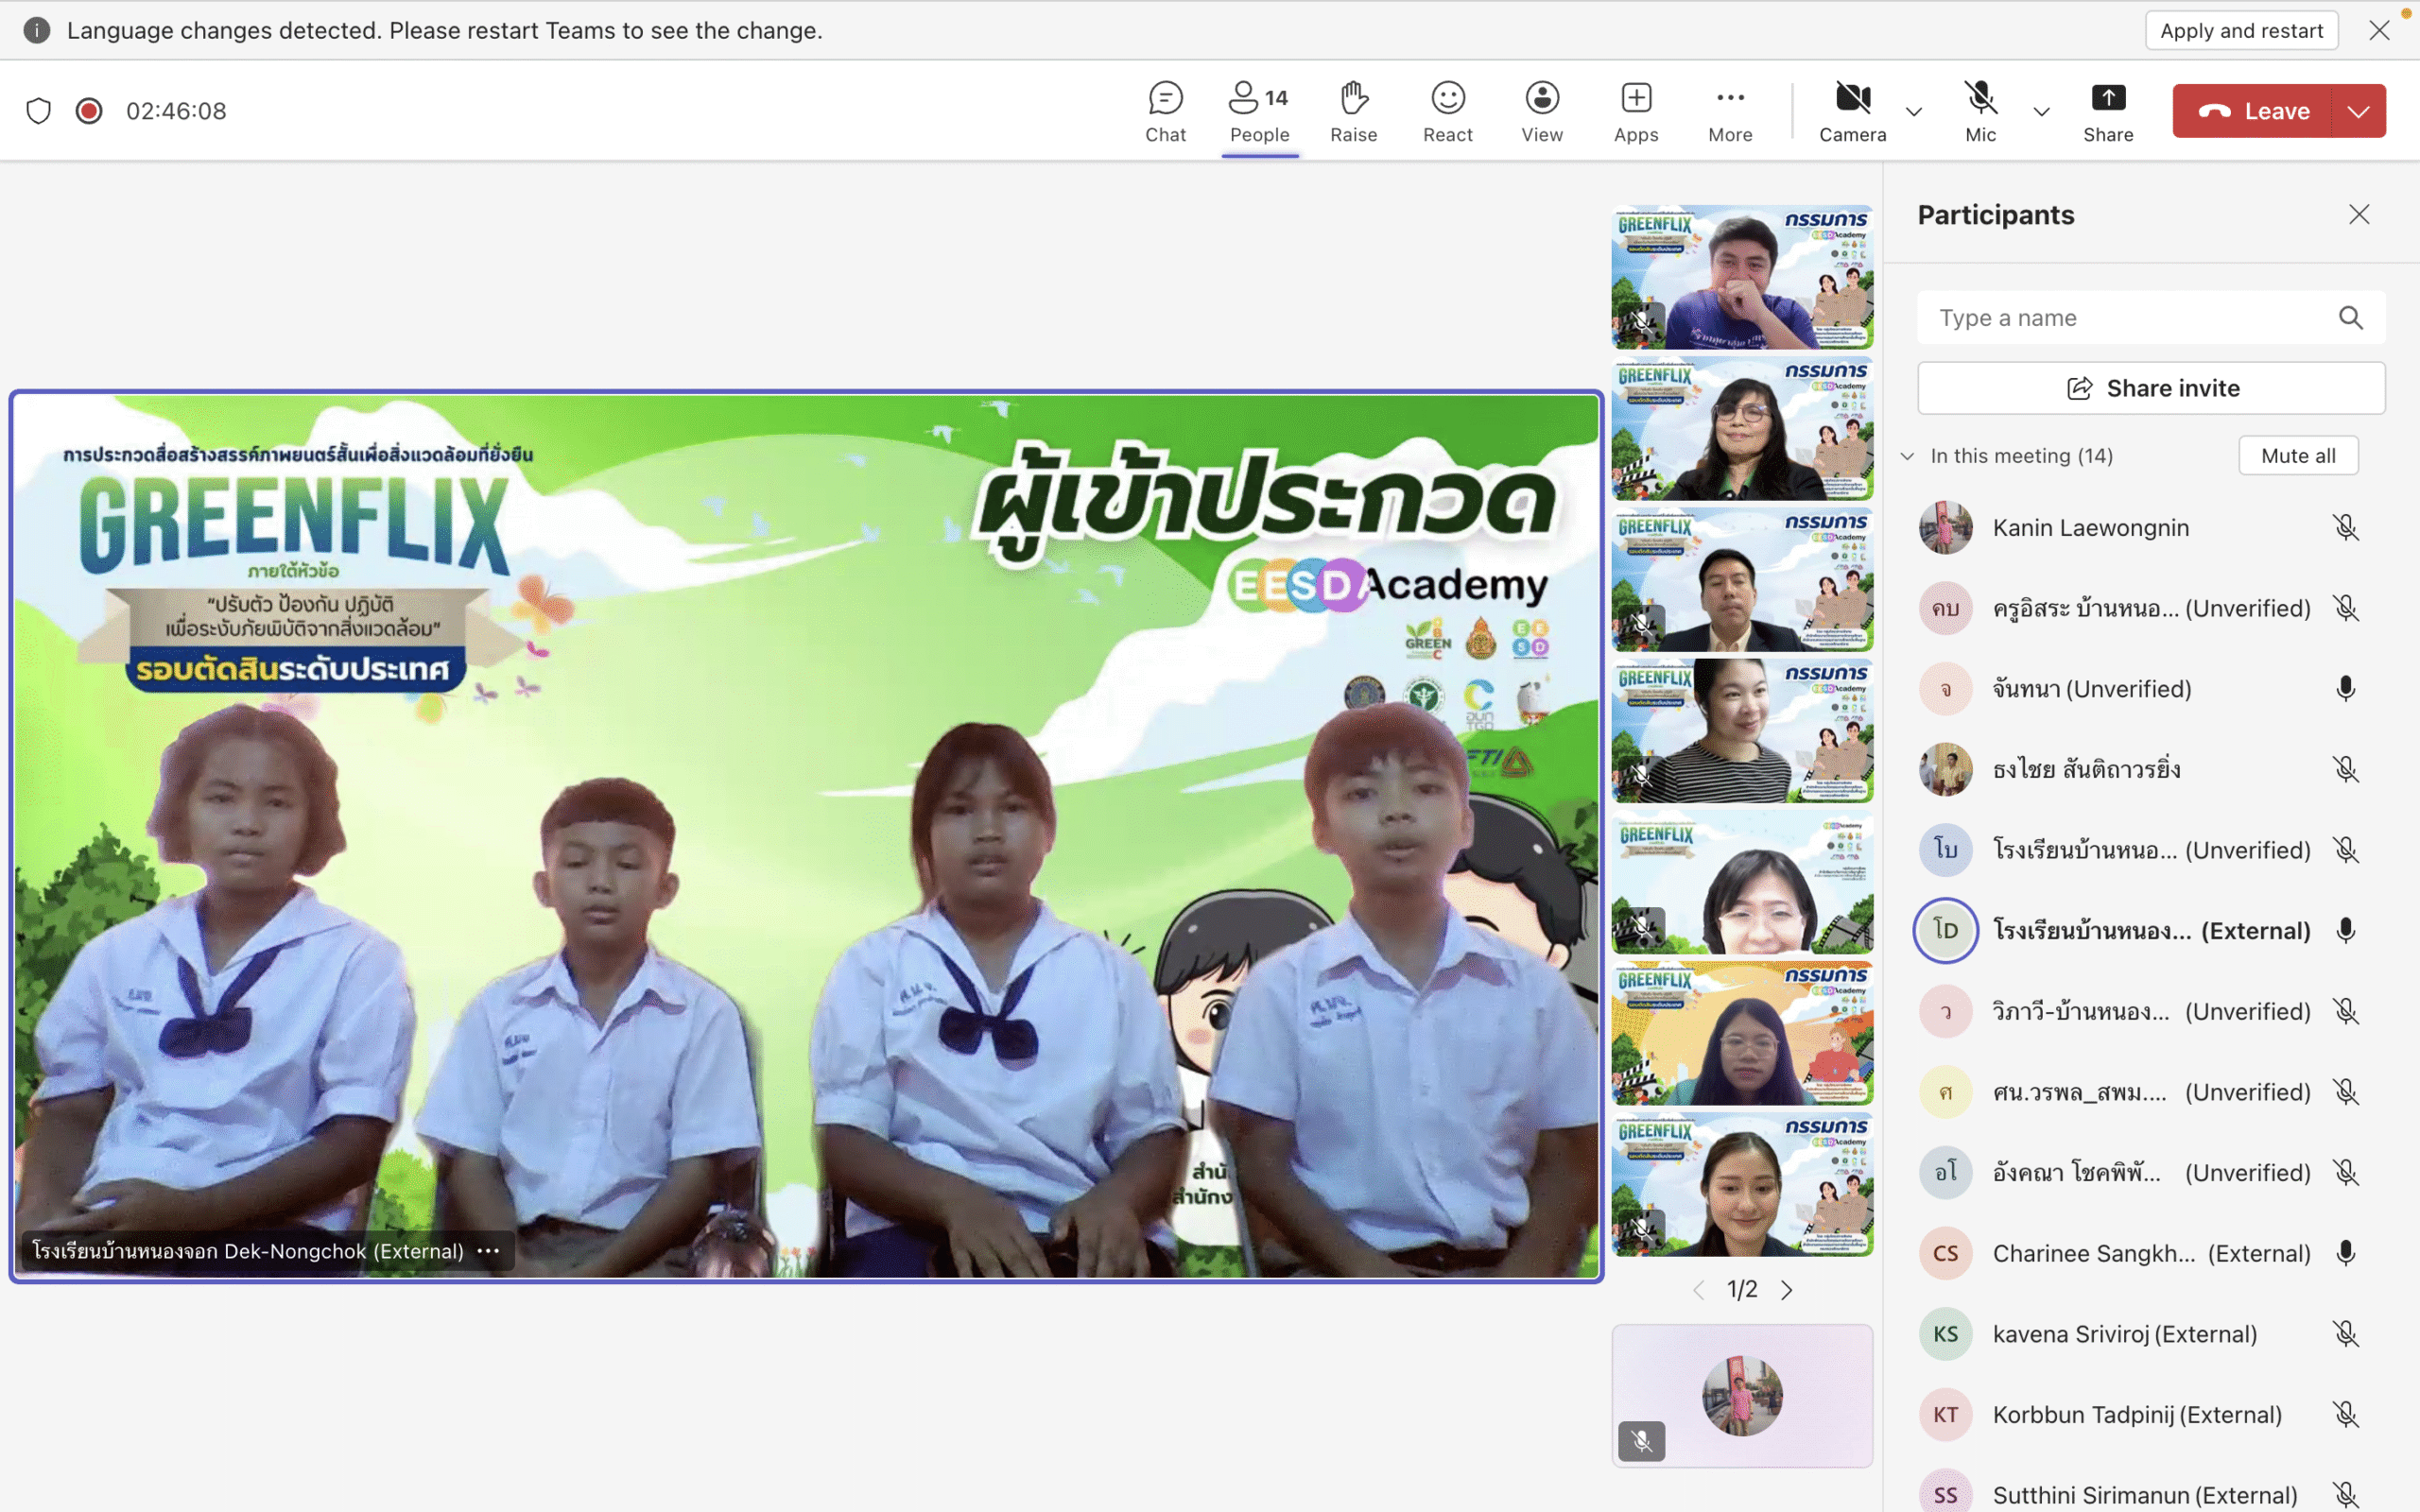Select video thumbnail of man in suit
Screen dimensions: 2420x1512
click(x=1741, y=580)
